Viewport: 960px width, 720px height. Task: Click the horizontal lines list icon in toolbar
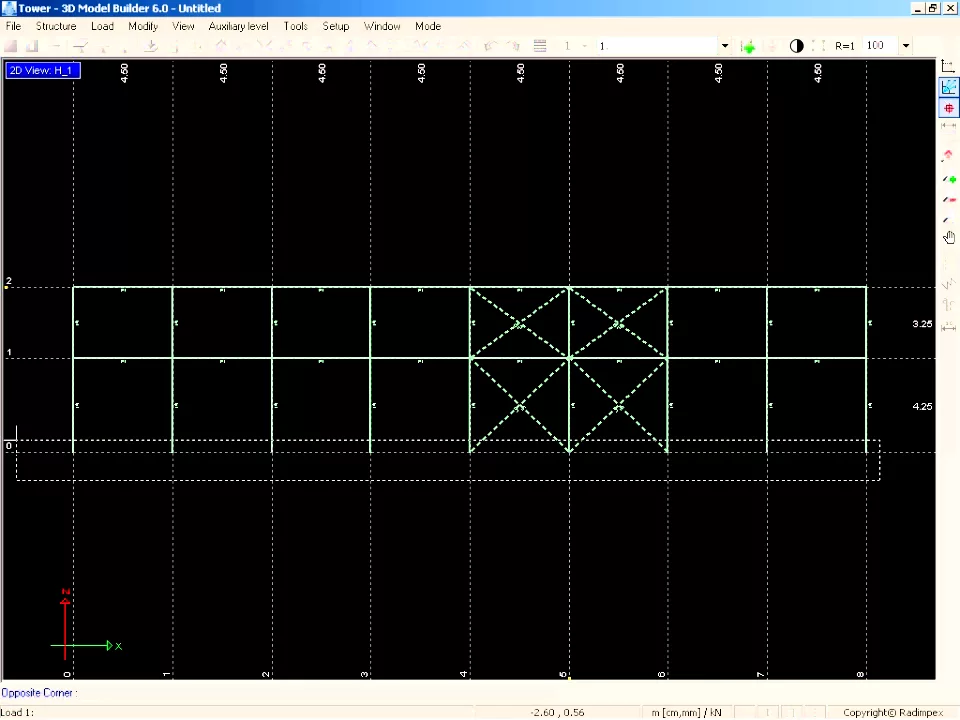click(x=539, y=46)
